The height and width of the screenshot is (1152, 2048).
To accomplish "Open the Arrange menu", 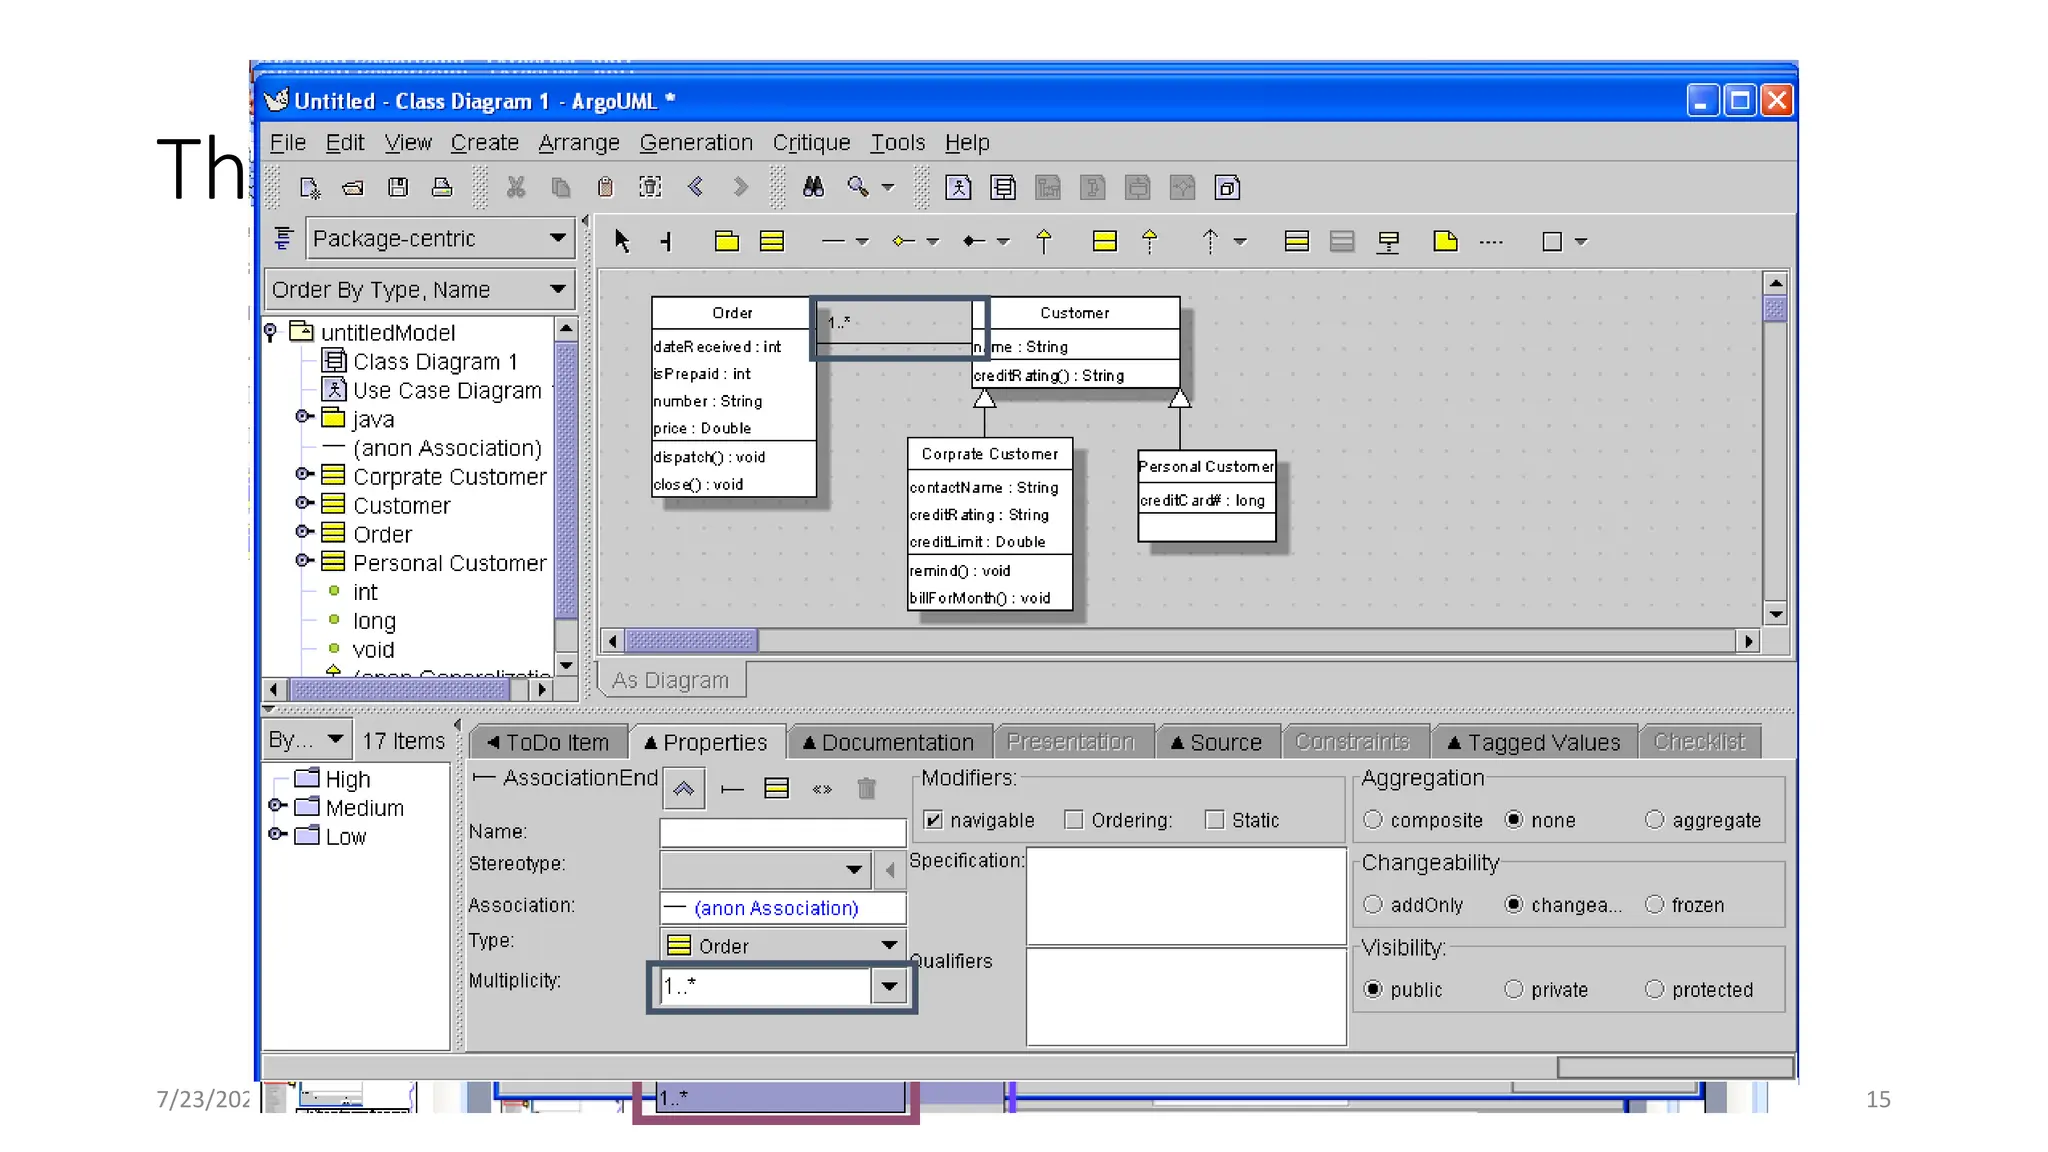I will (579, 143).
